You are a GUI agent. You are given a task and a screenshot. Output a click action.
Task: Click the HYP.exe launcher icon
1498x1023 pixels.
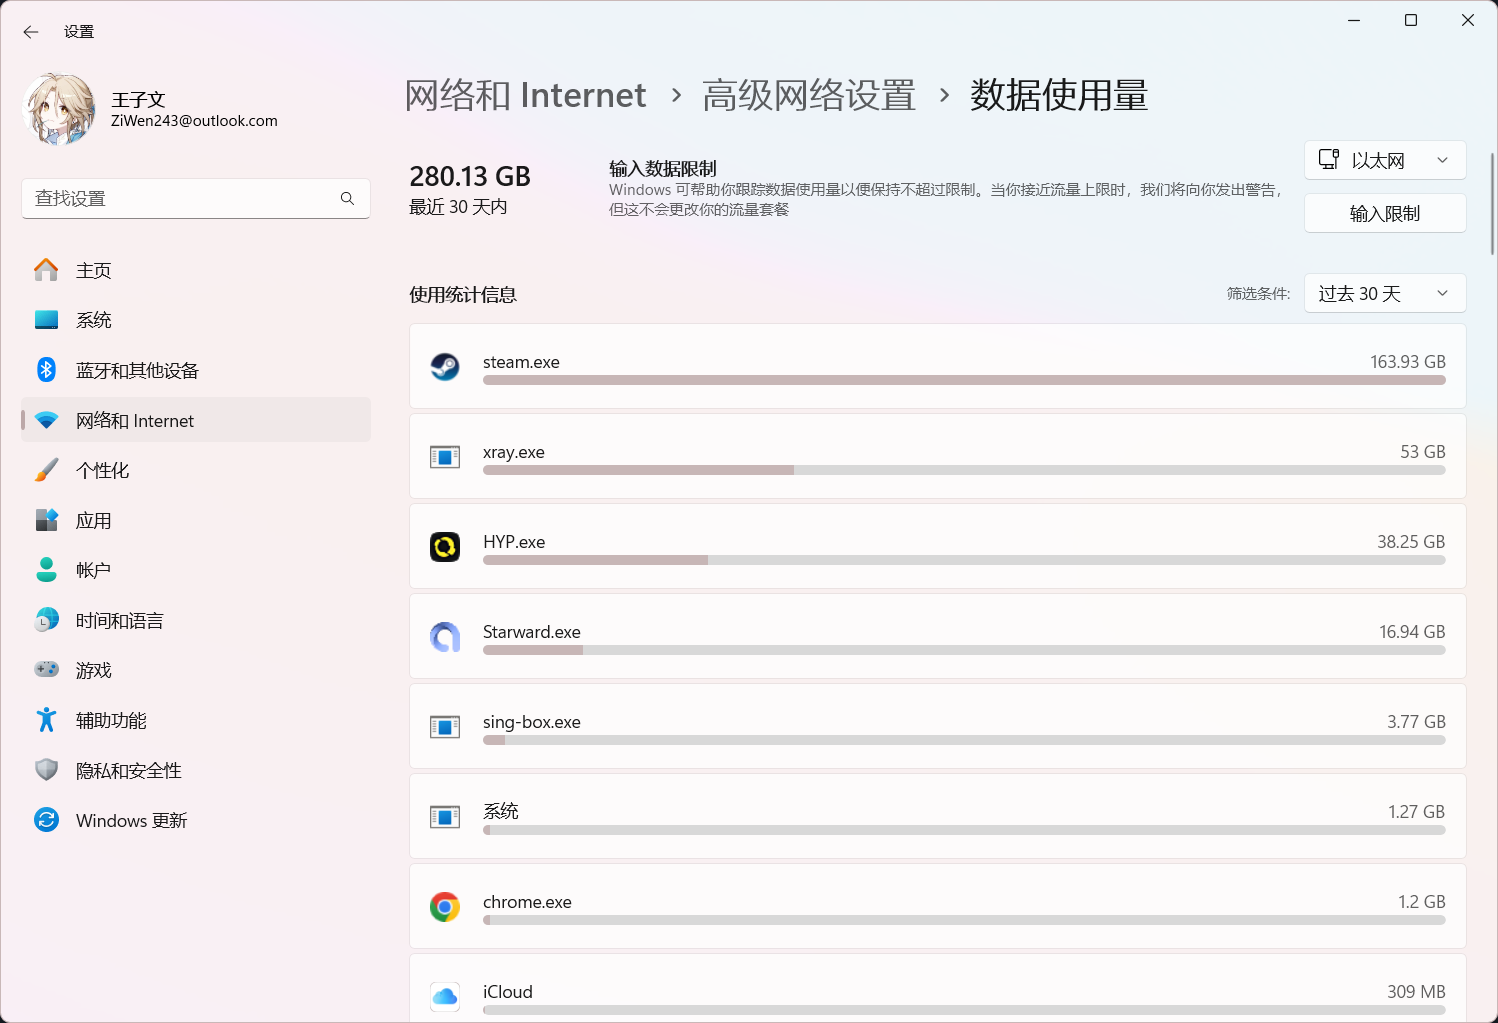(x=445, y=547)
